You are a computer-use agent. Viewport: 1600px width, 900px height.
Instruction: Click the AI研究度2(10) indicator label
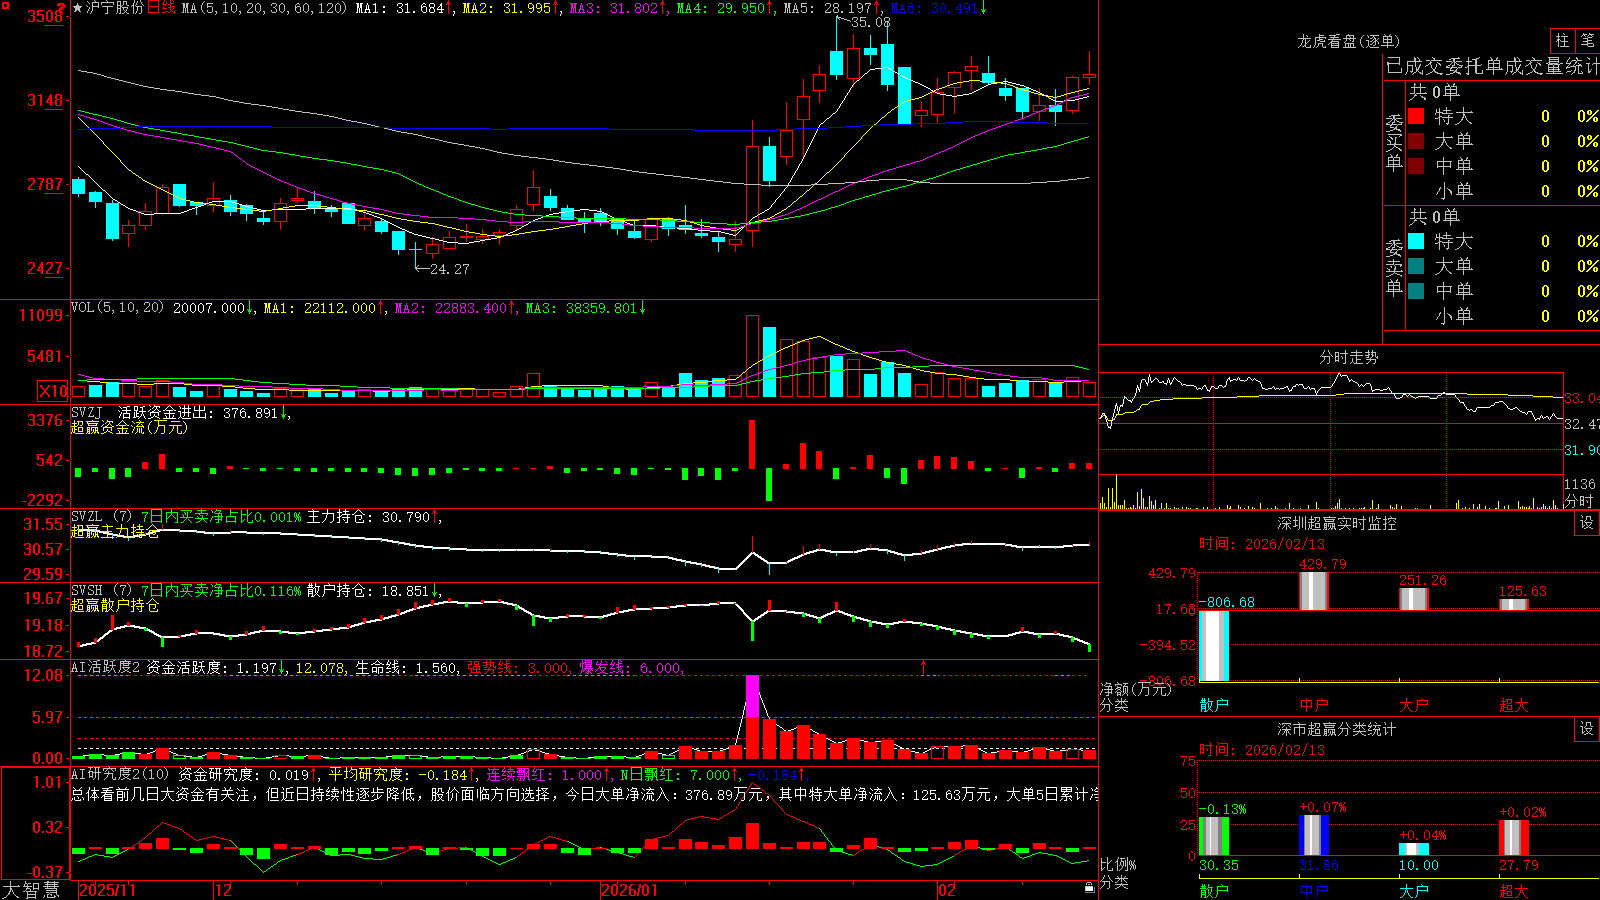tap(120, 774)
